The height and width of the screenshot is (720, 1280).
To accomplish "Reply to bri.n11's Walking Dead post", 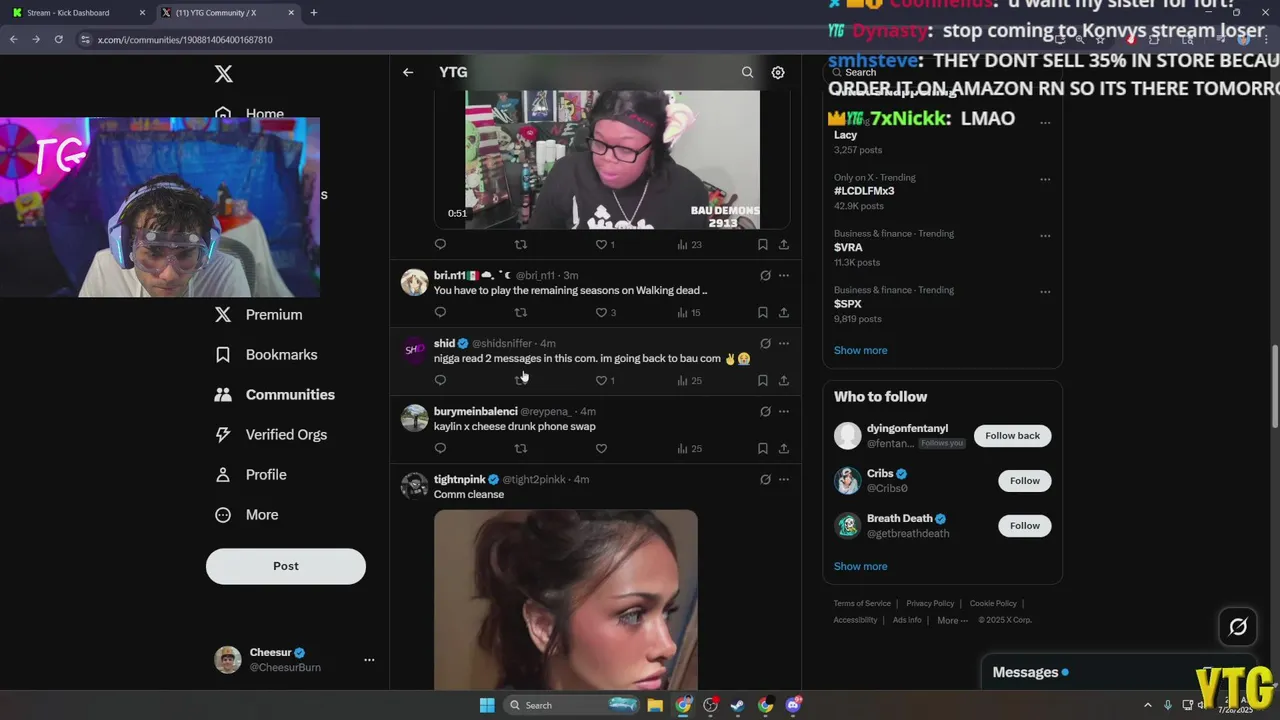I will pos(440,312).
